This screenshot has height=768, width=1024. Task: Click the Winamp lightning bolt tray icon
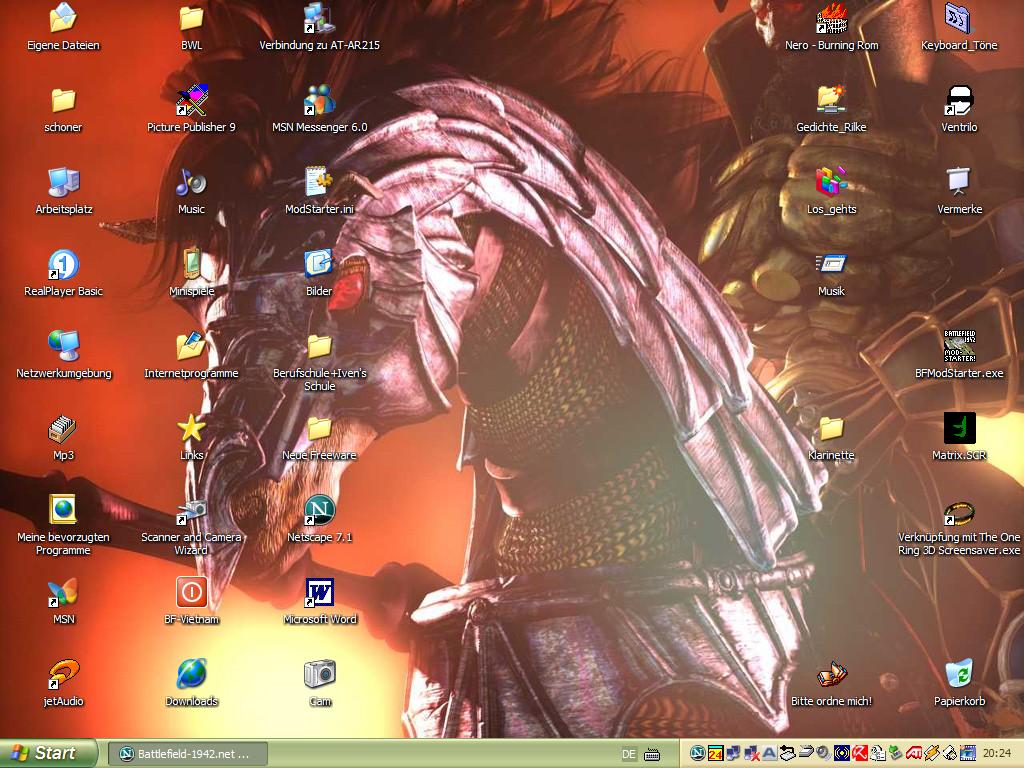pos(931,754)
